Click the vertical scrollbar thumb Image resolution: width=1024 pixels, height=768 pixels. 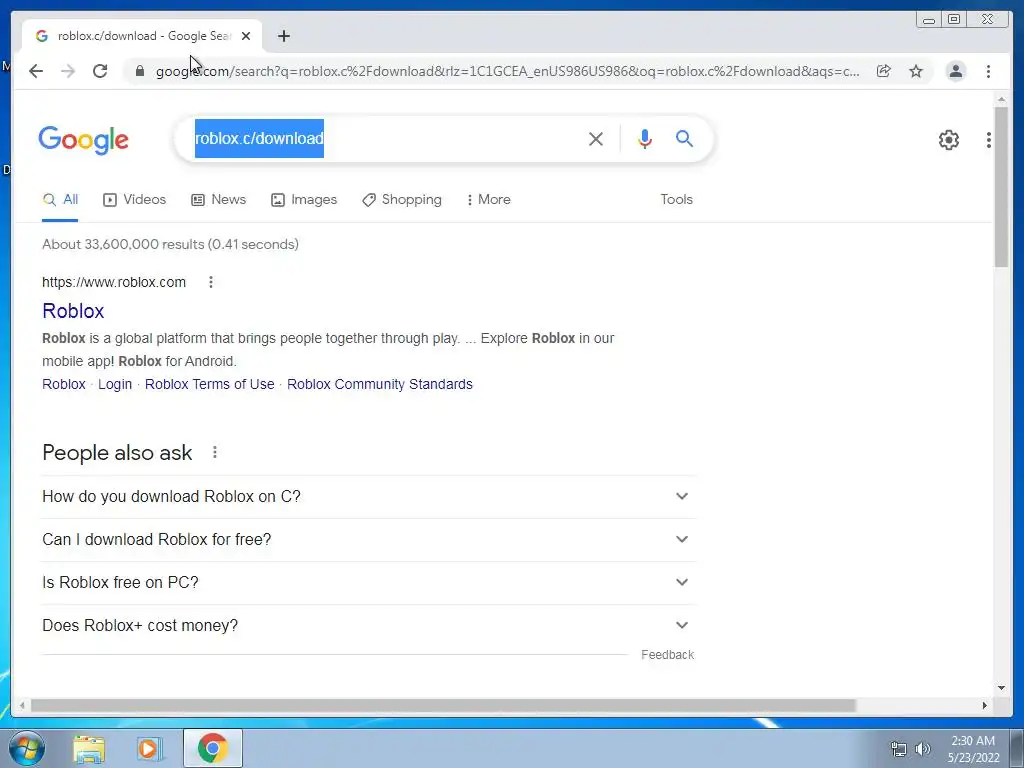tap(1001, 187)
